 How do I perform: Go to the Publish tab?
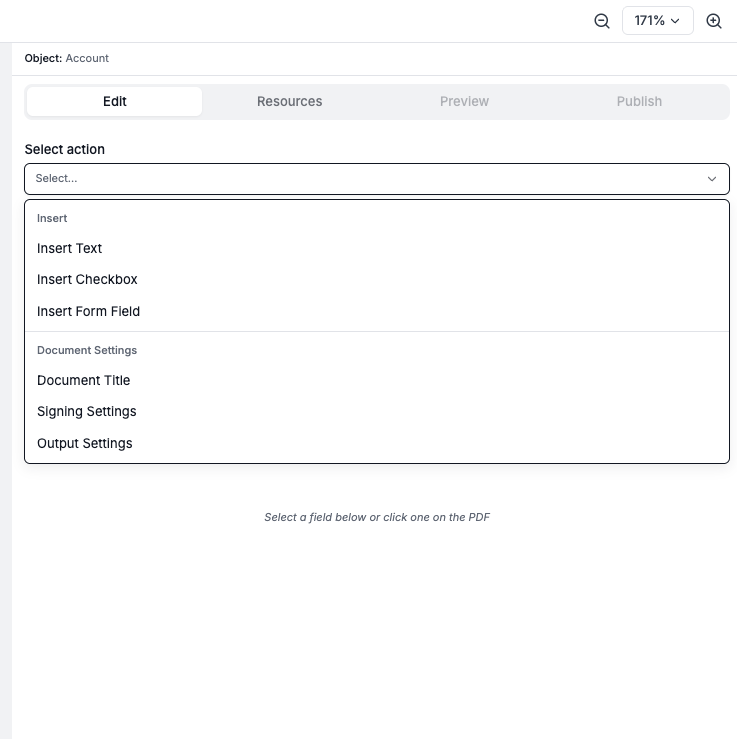(639, 101)
